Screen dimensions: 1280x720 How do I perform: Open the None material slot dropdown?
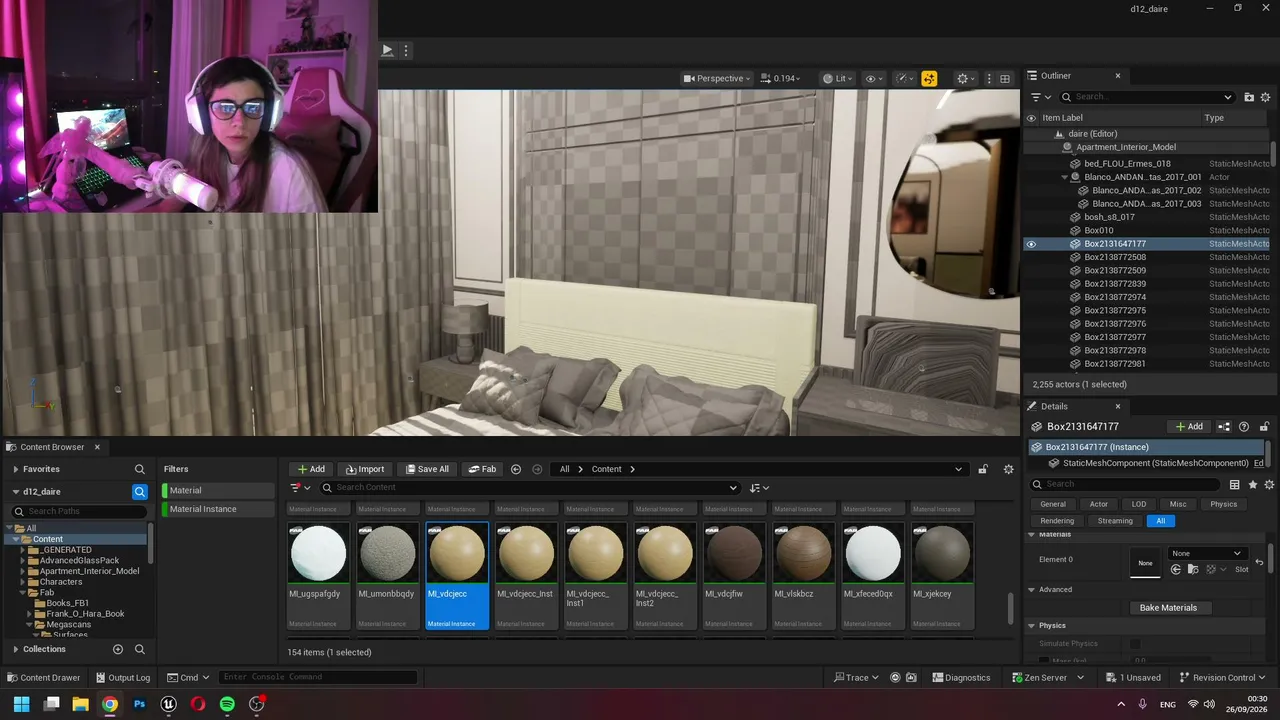(x=1207, y=553)
